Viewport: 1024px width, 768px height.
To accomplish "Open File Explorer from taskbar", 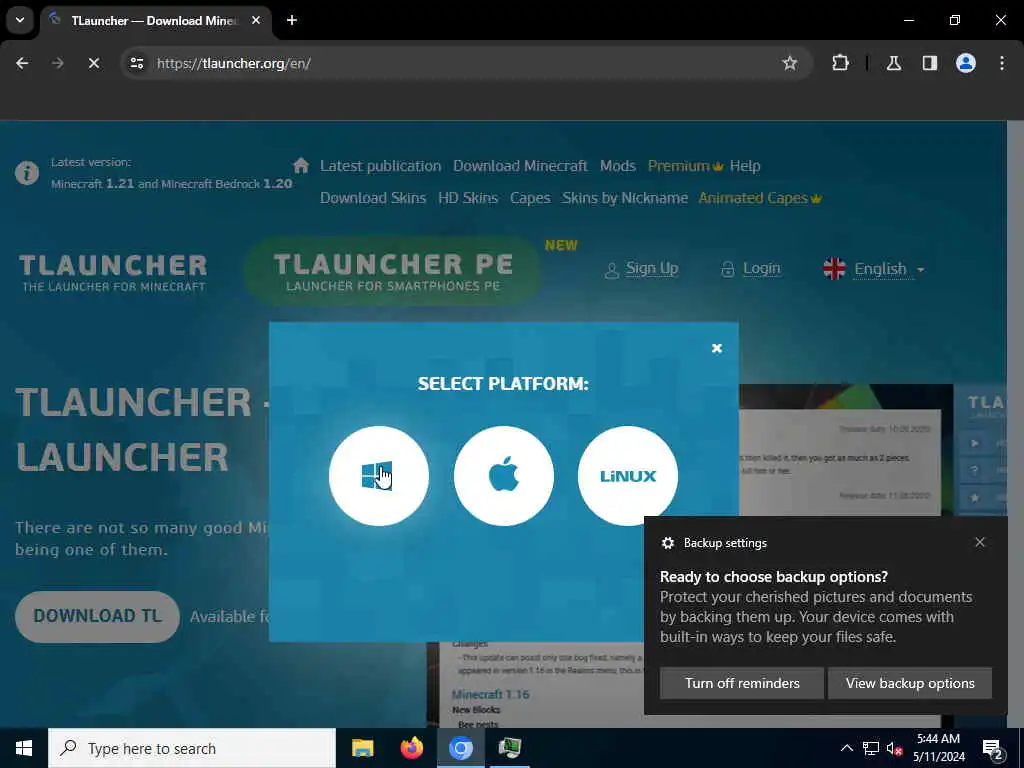I will [362, 748].
